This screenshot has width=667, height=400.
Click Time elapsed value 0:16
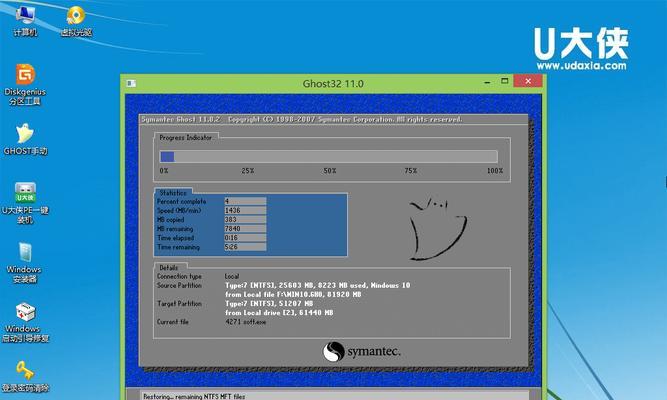click(245, 238)
